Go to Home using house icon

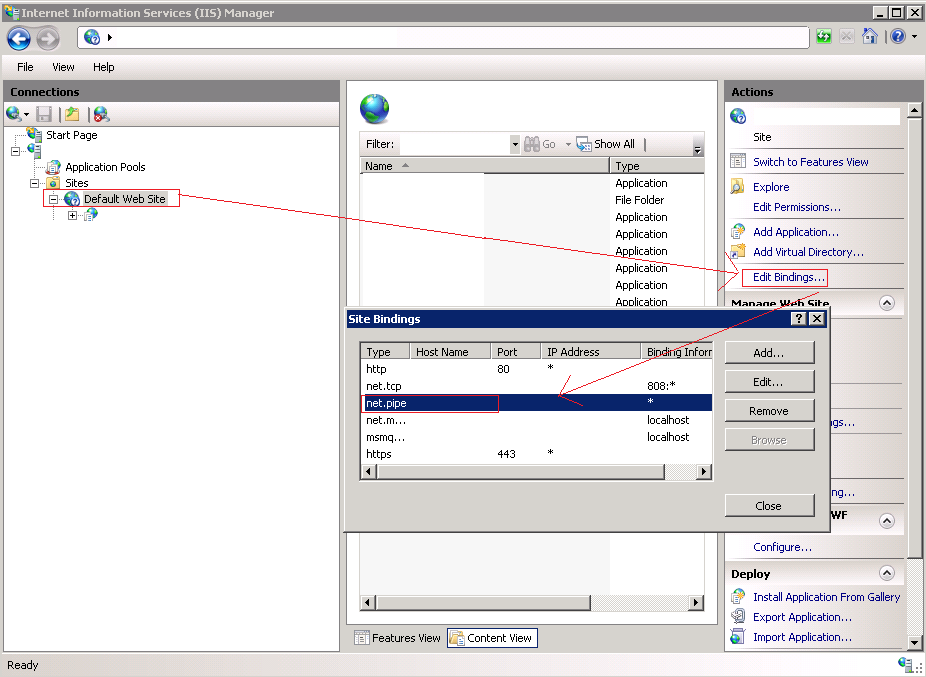(x=870, y=37)
